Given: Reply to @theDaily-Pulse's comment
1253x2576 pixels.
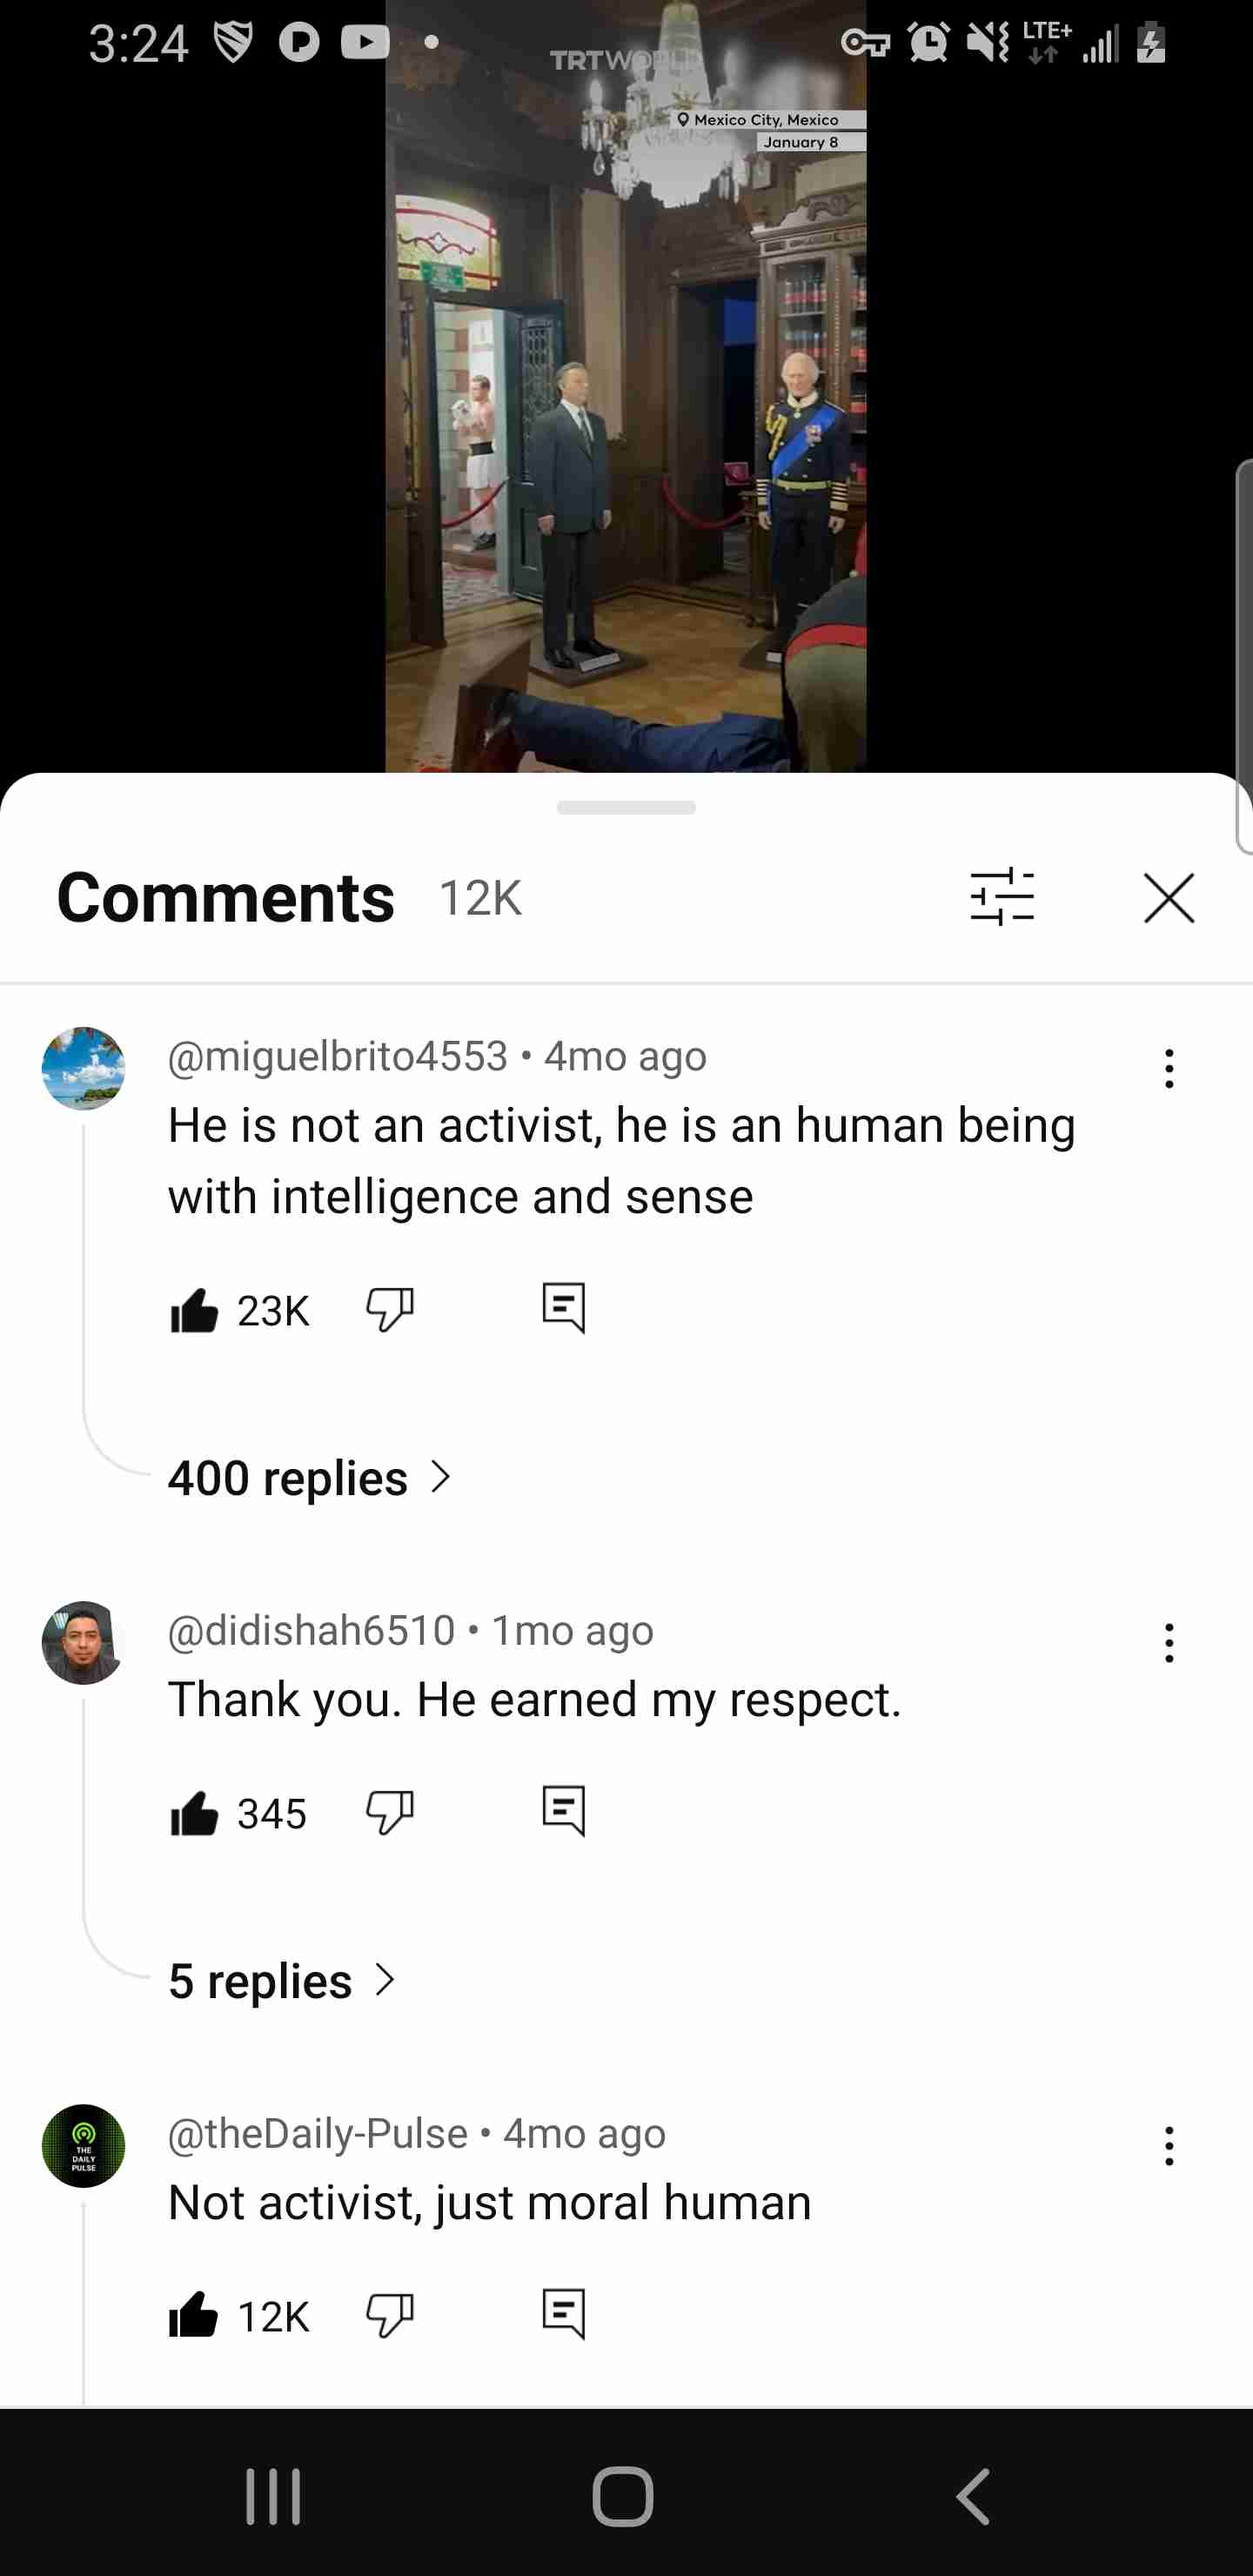Looking at the screenshot, I should pos(564,2314).
